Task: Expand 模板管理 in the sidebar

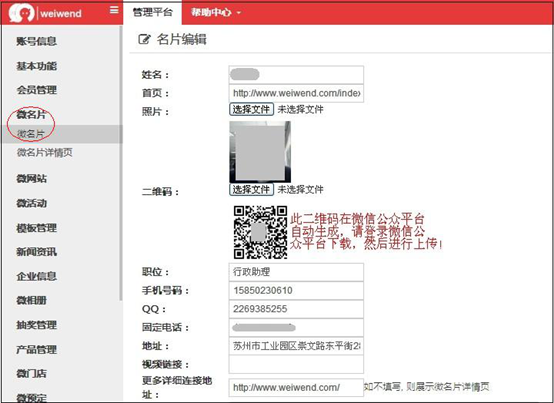Action: (36, 228)
